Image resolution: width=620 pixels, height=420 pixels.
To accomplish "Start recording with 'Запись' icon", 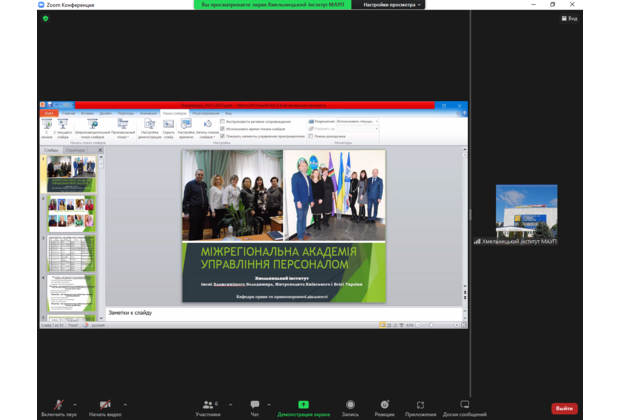I will coord(350,404).
